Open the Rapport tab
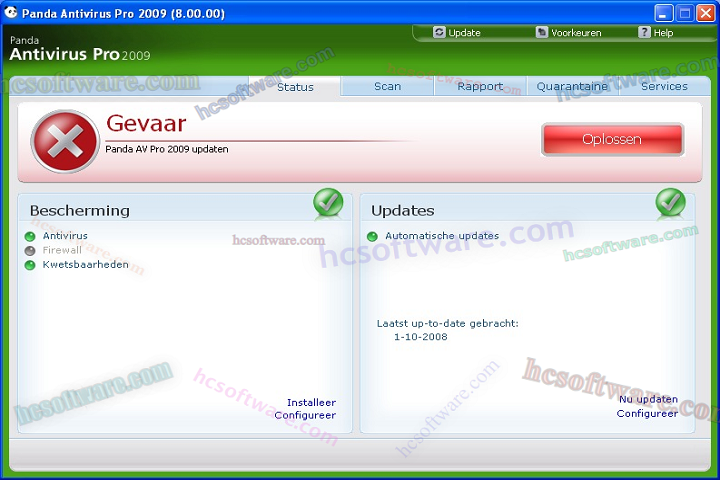Image resolution: width=720 pixels, height=480 pixels. (x=480, y=86)
